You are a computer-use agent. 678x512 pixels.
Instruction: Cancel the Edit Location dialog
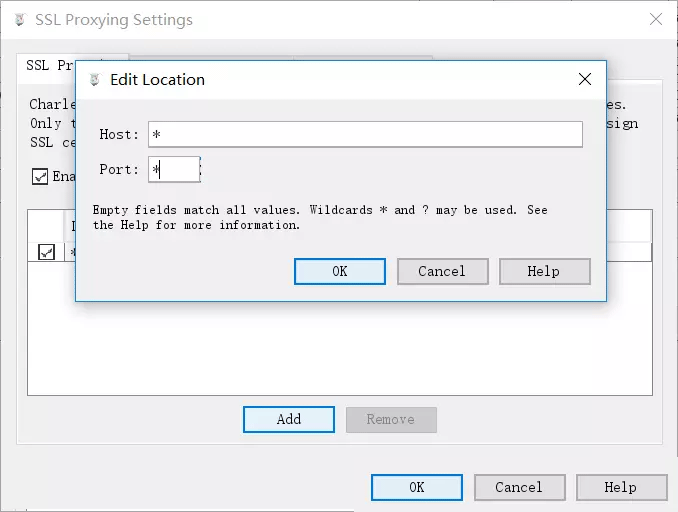(442, 271)
